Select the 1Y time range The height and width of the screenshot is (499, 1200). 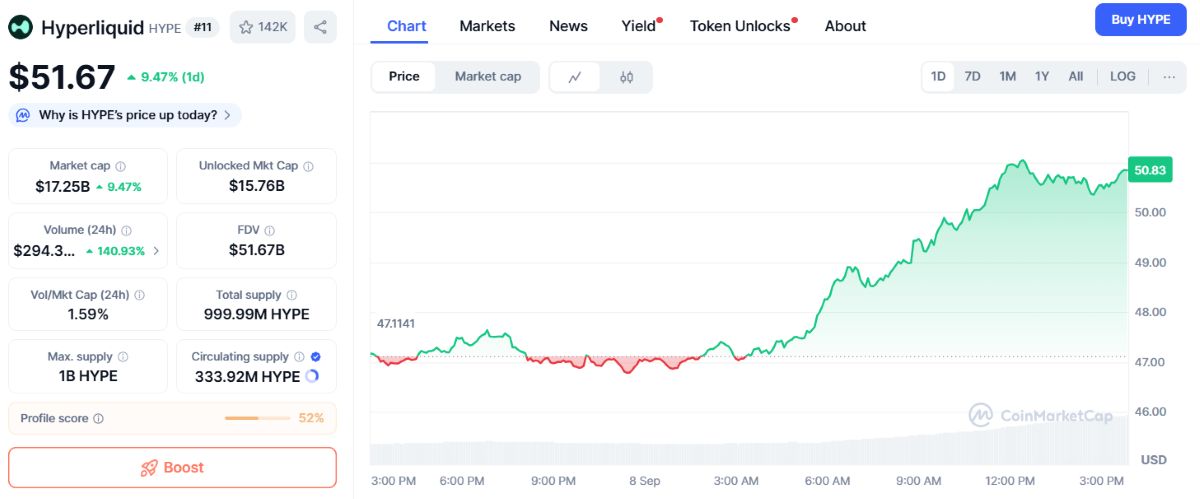point(1042,77)
